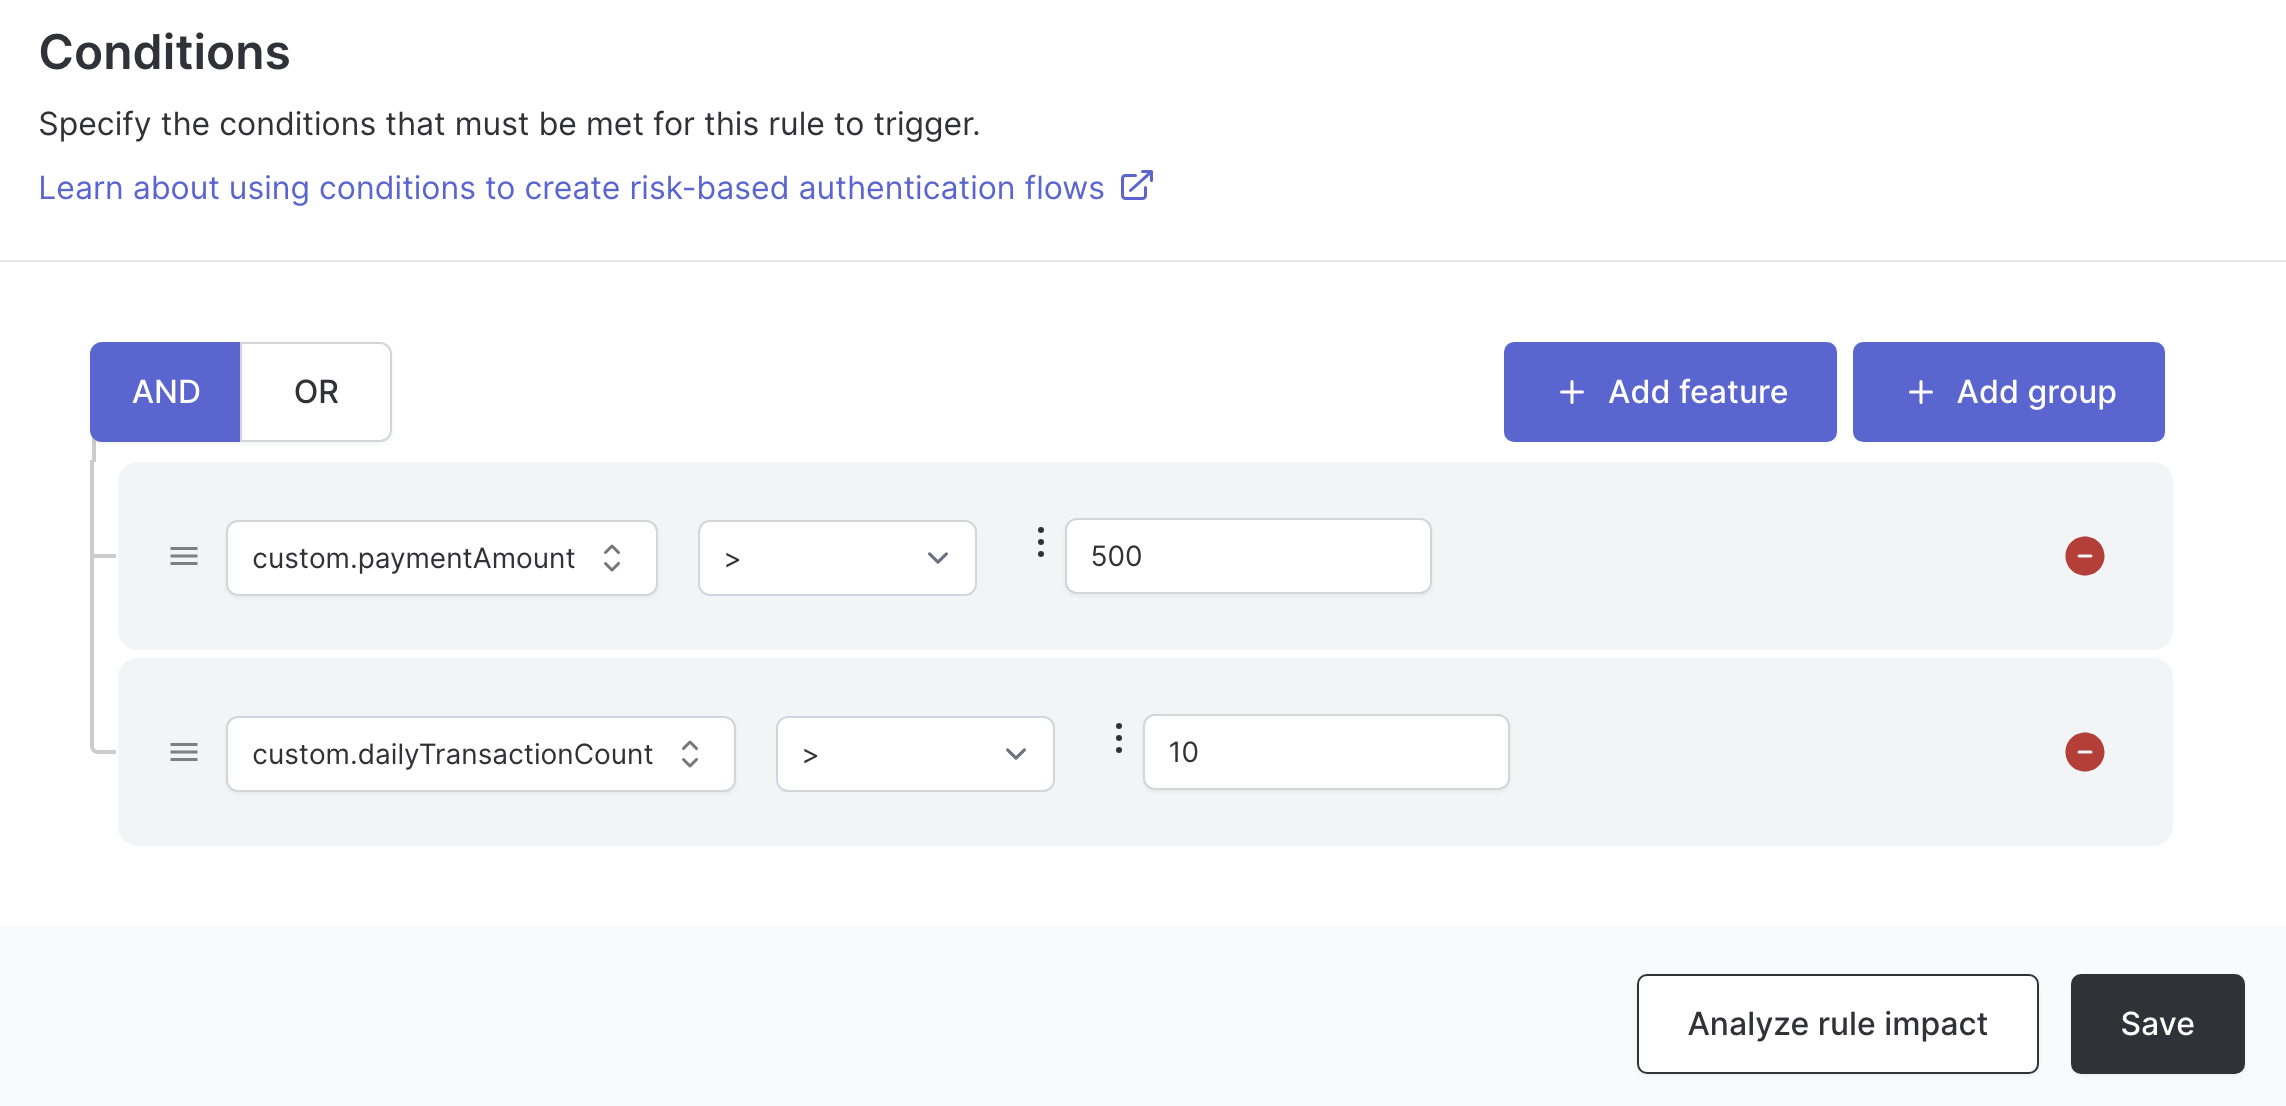Screen dimensions: 2286x1106
Task: Open the three-dot options beside value 500
Action: coord(1041,542)
